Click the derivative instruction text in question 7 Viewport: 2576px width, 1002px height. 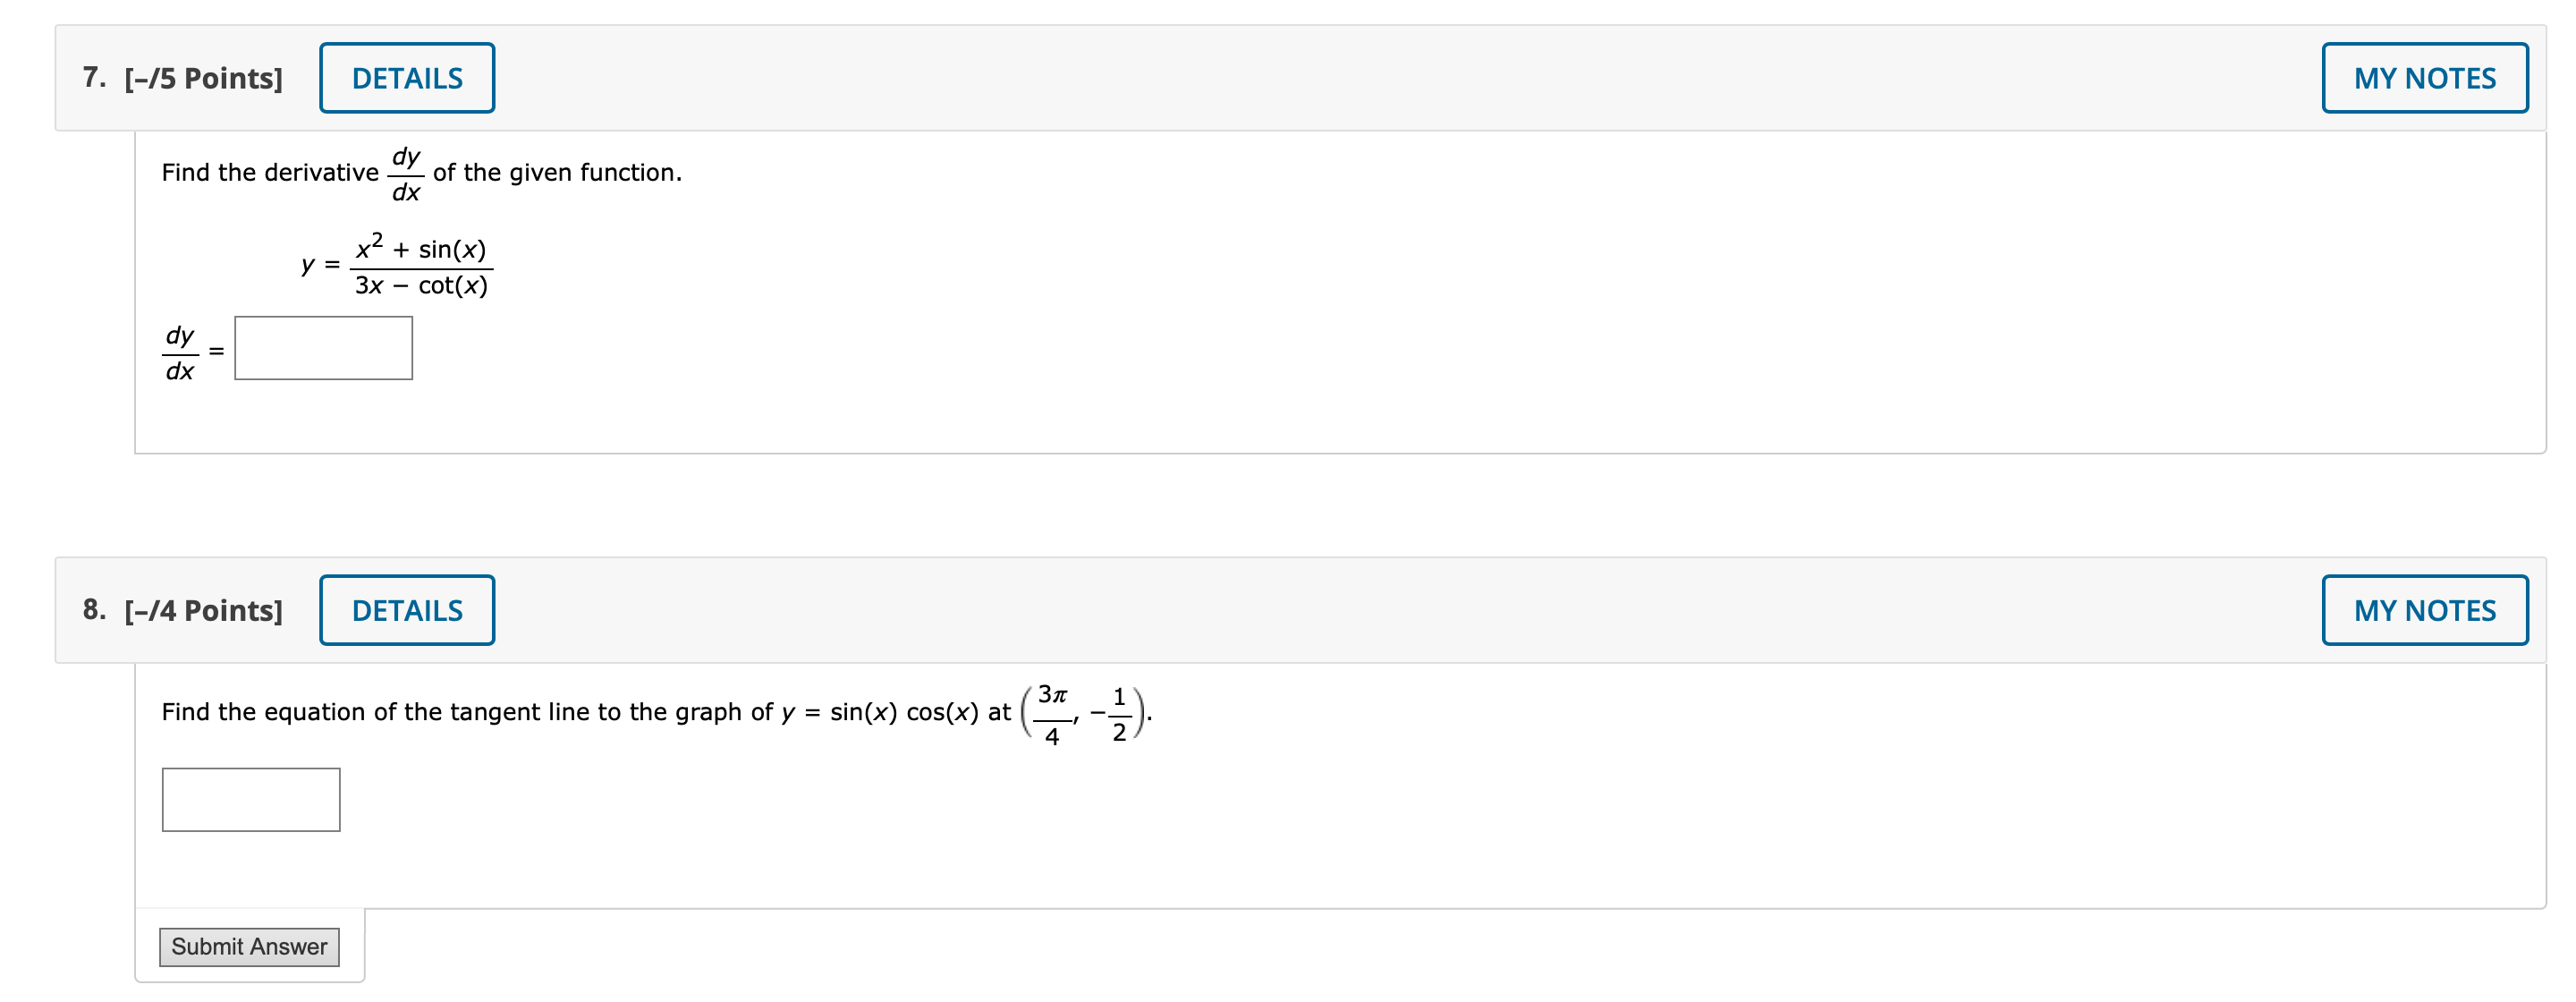pos(420,171)
